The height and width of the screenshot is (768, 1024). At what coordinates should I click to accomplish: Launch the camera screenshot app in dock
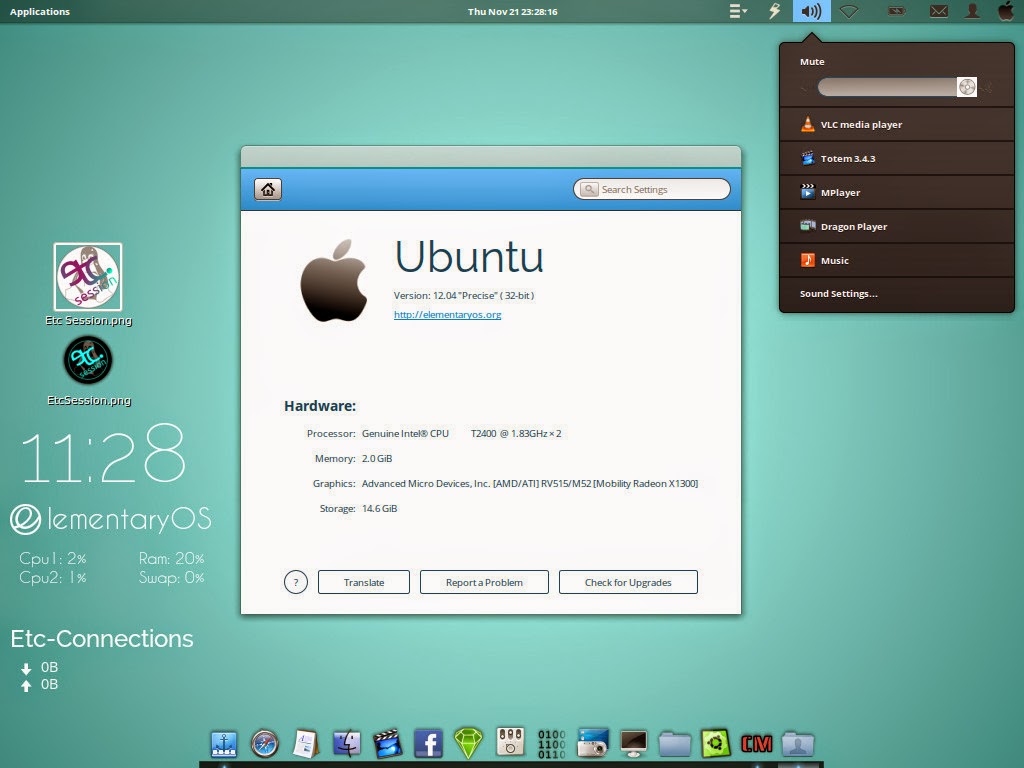(592, 744)
